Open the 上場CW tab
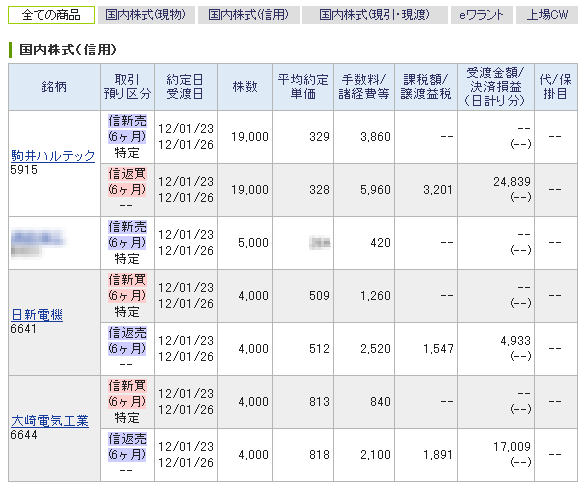The image size is (584, 491). (547, 15)
